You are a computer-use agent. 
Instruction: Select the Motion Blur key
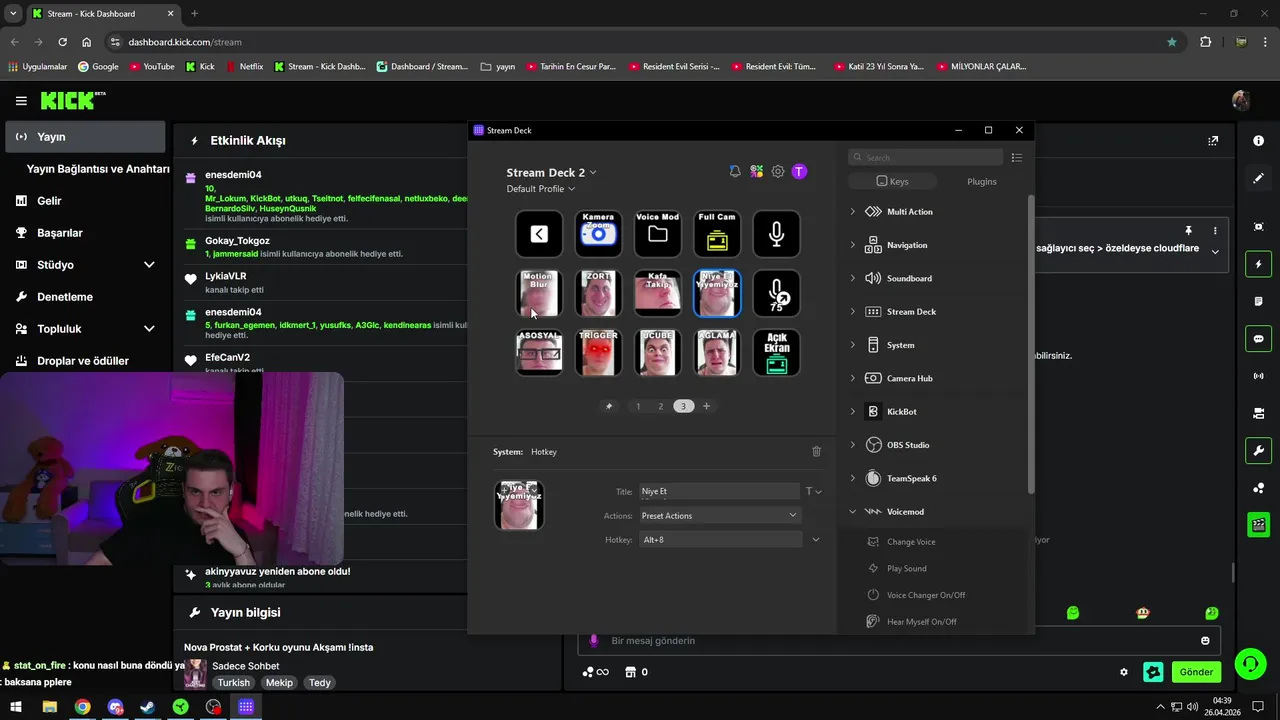pyautogui.click(x=539, y=293)
